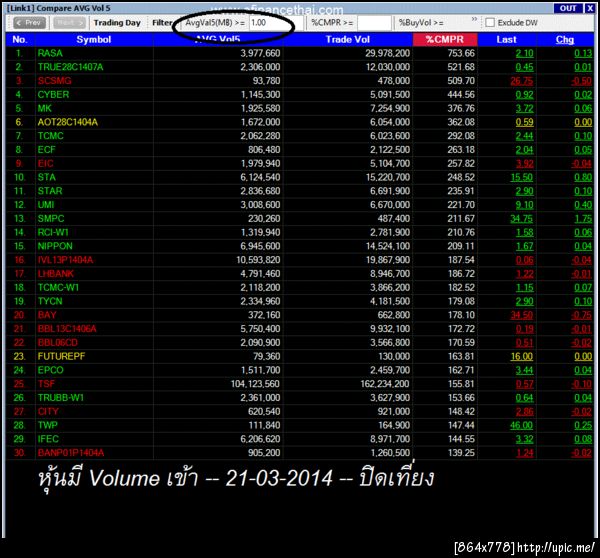
Task: Sort by %CMPR column header
Action: (x=445, y=39)
